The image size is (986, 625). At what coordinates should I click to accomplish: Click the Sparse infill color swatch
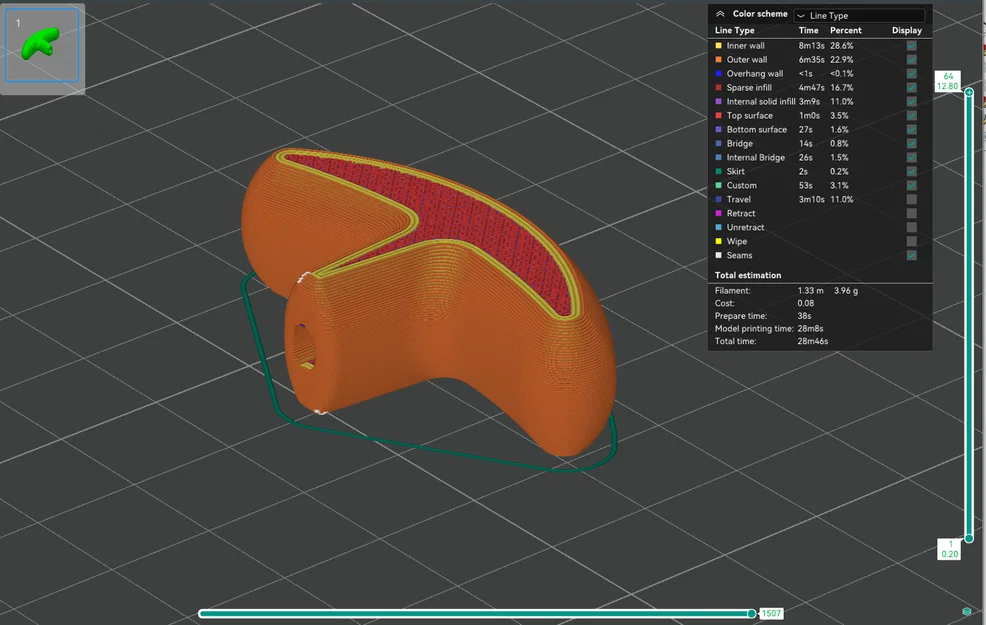pos(718,87)
